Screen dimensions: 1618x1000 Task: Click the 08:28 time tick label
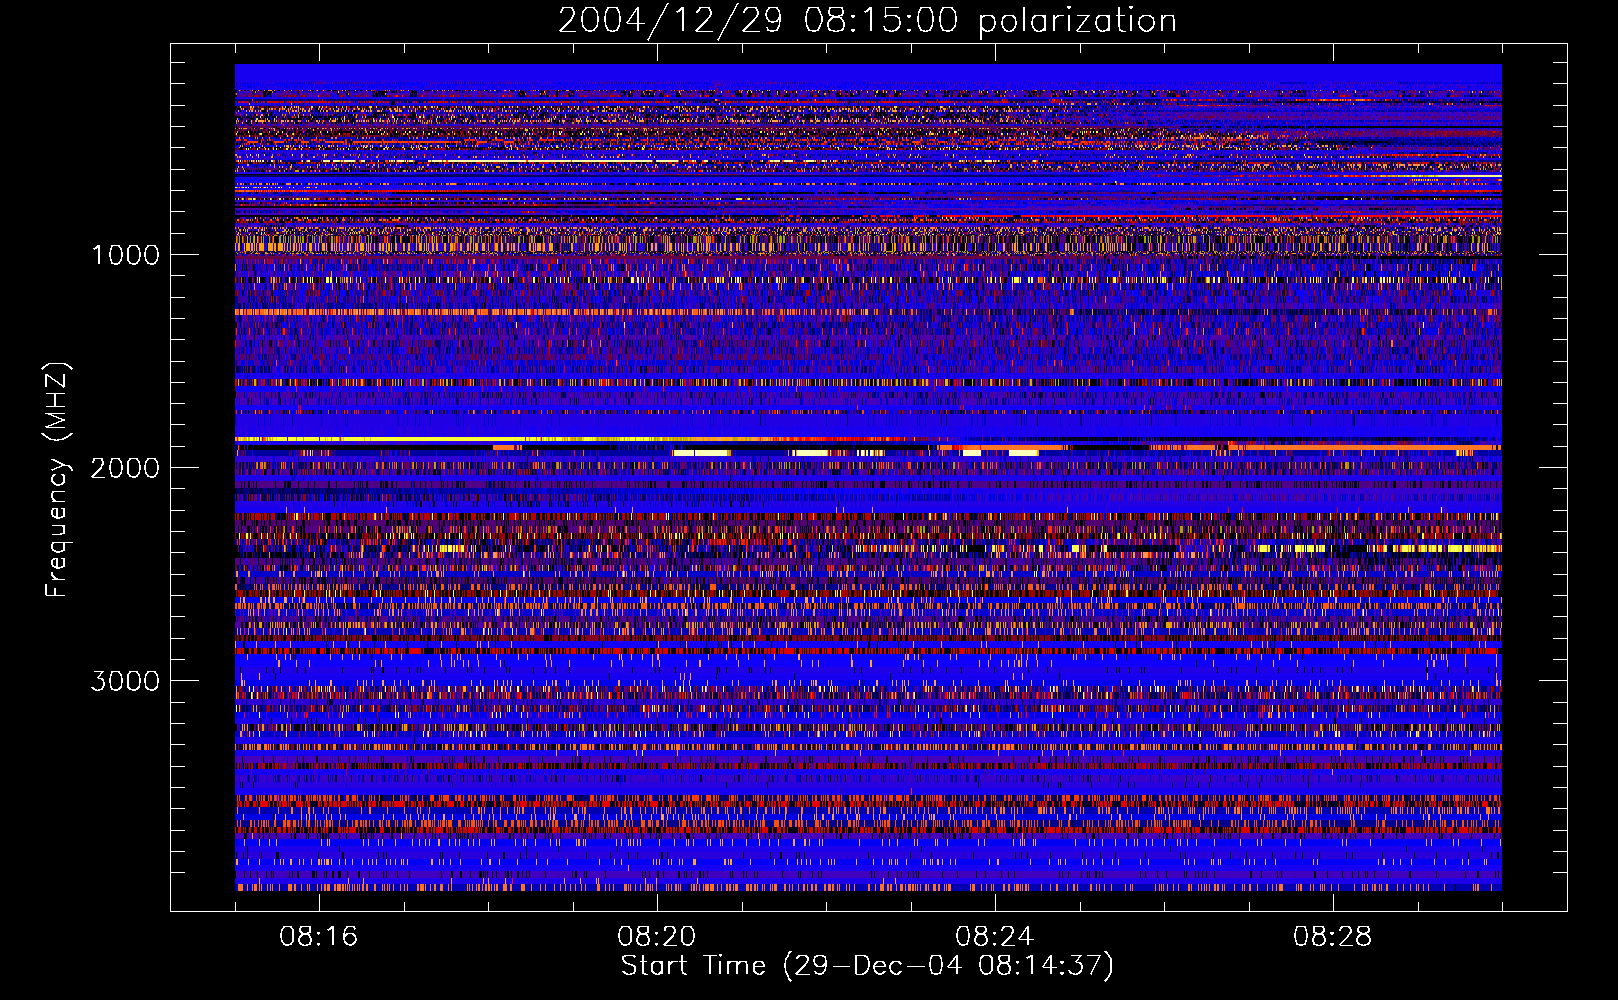point(1333,937)
